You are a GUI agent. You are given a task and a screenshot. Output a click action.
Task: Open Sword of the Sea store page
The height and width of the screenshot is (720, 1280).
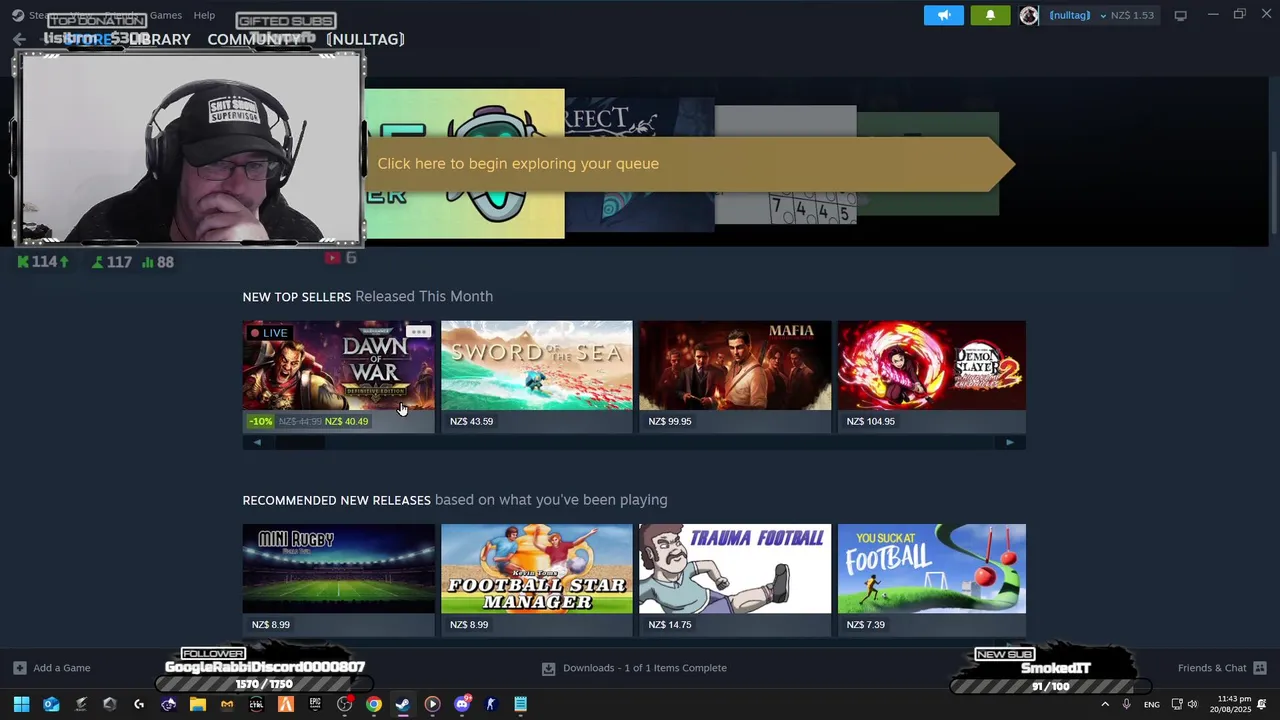pyautogui.click(x=536, y=376)
